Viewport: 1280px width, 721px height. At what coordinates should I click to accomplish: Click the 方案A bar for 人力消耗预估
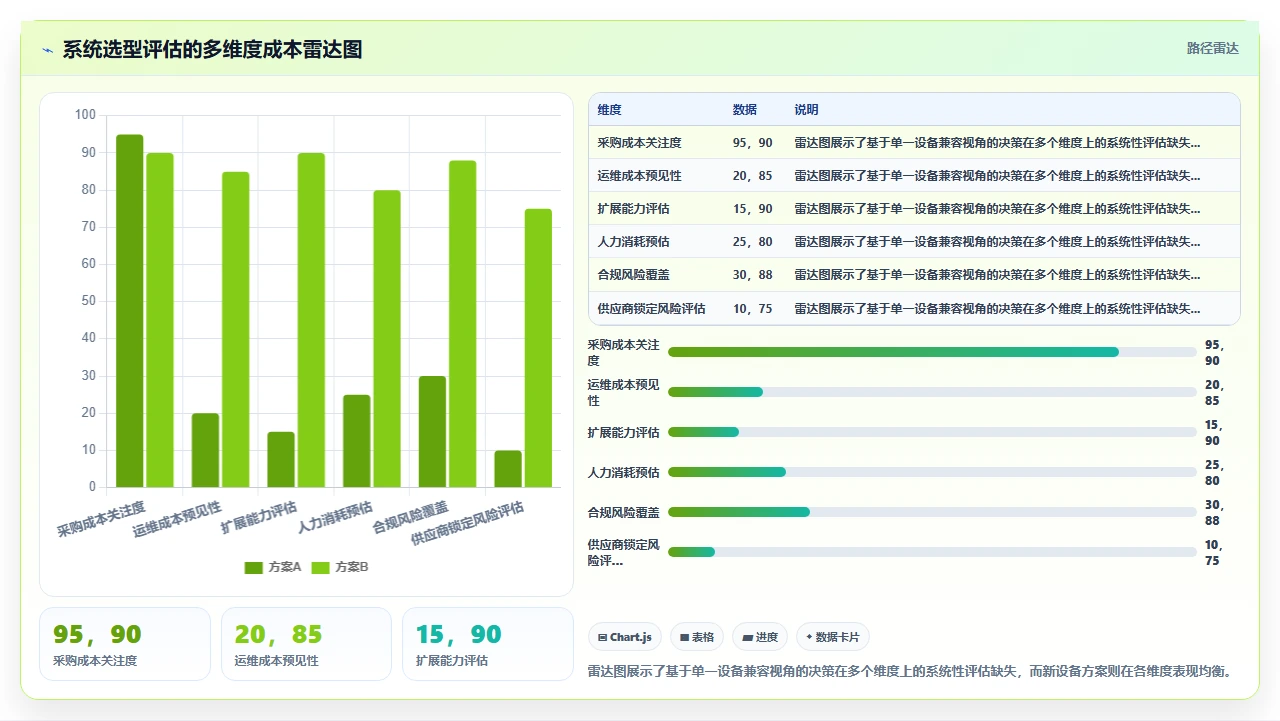click(x=357, y=441)
